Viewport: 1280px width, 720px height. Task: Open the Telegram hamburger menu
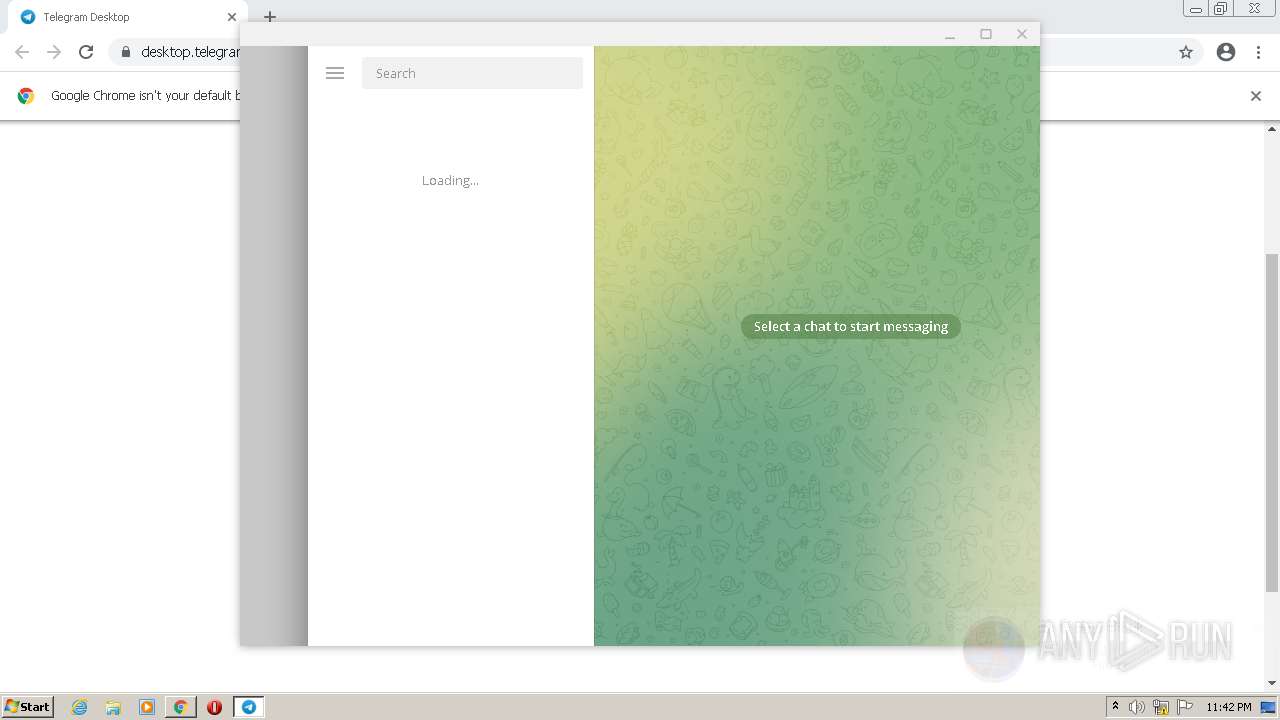(335, 73)
